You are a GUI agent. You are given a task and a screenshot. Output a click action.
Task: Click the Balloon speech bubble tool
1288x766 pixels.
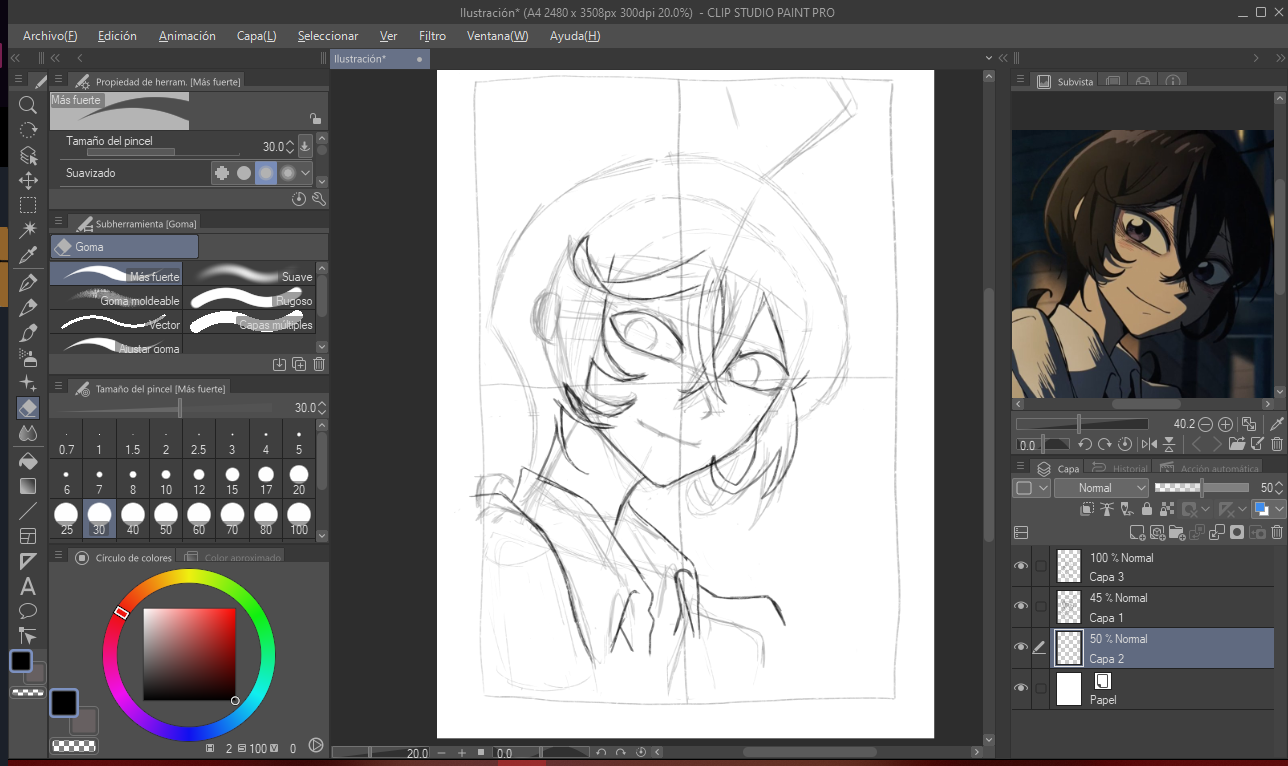pyautogui.click(x=28, y=610)
